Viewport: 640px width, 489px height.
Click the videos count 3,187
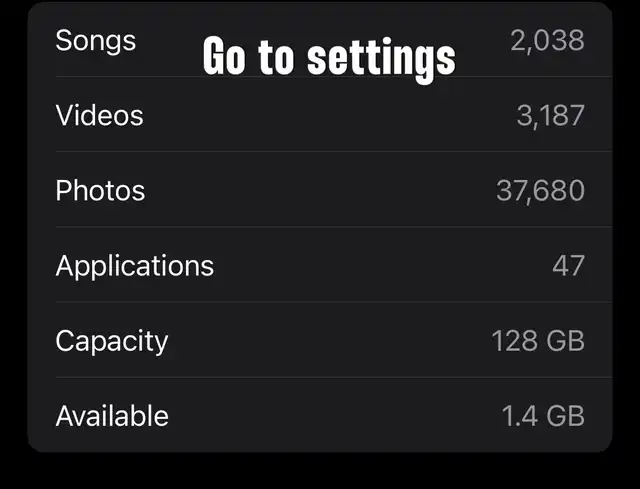click(x=551, y=116)
